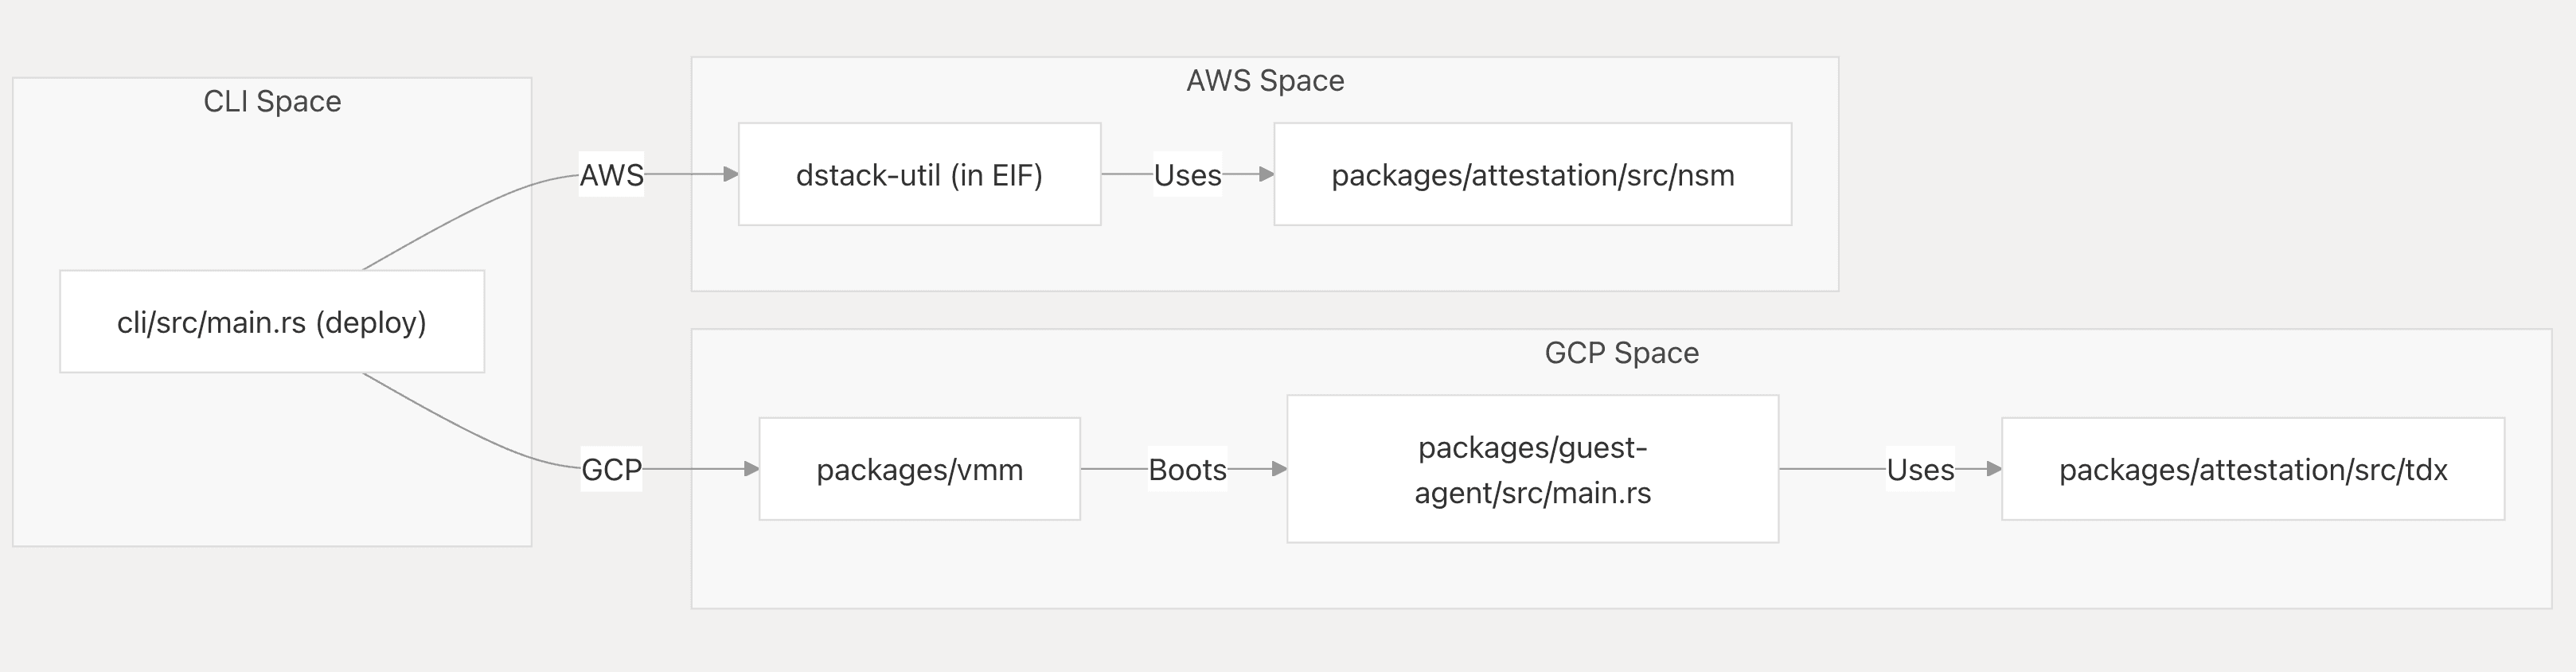Click the arrowhead entering the packages/vmm node
Image resolution: width=2576 pixels, height=672 pixels.
[752, 469]
